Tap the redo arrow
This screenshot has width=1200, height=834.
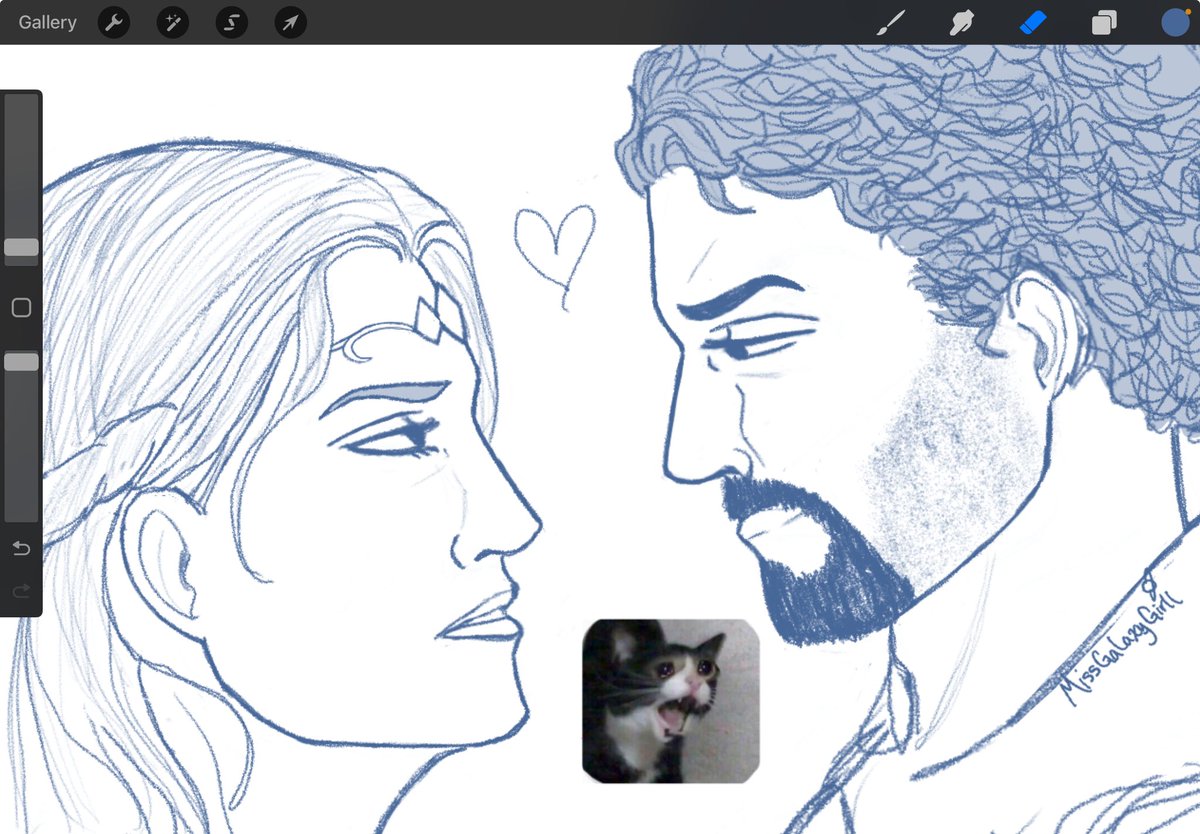point(20,590)
